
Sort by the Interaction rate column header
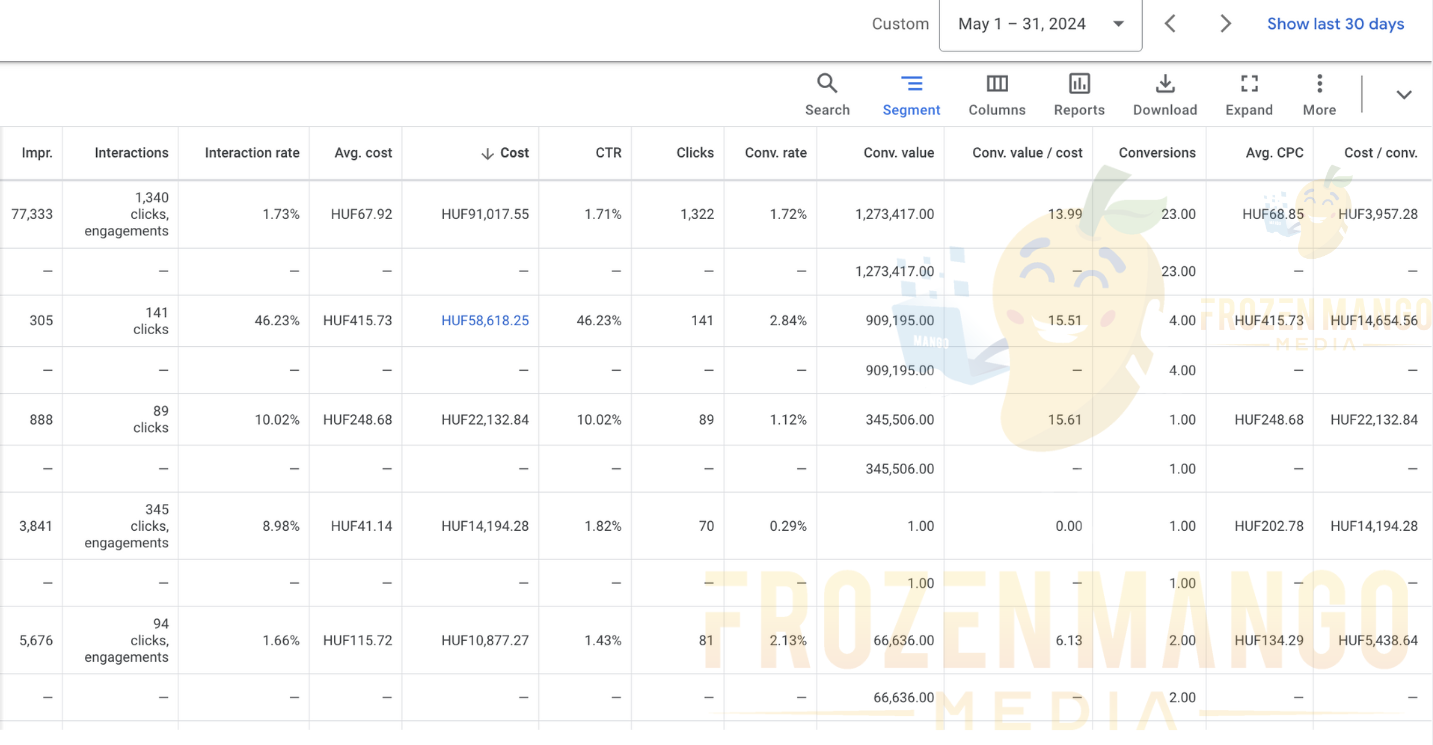252,153
